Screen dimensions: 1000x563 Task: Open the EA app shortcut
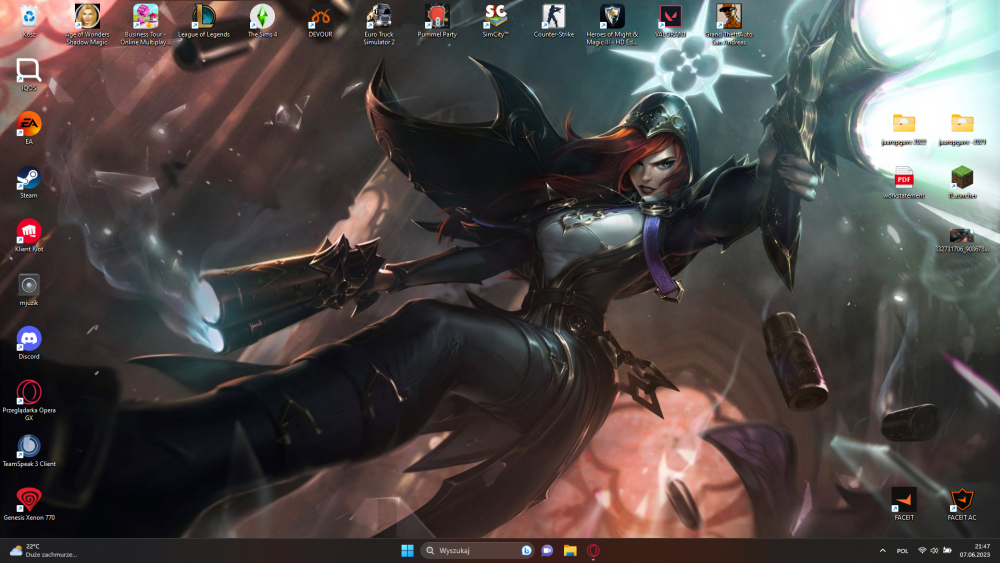(29, 129)
